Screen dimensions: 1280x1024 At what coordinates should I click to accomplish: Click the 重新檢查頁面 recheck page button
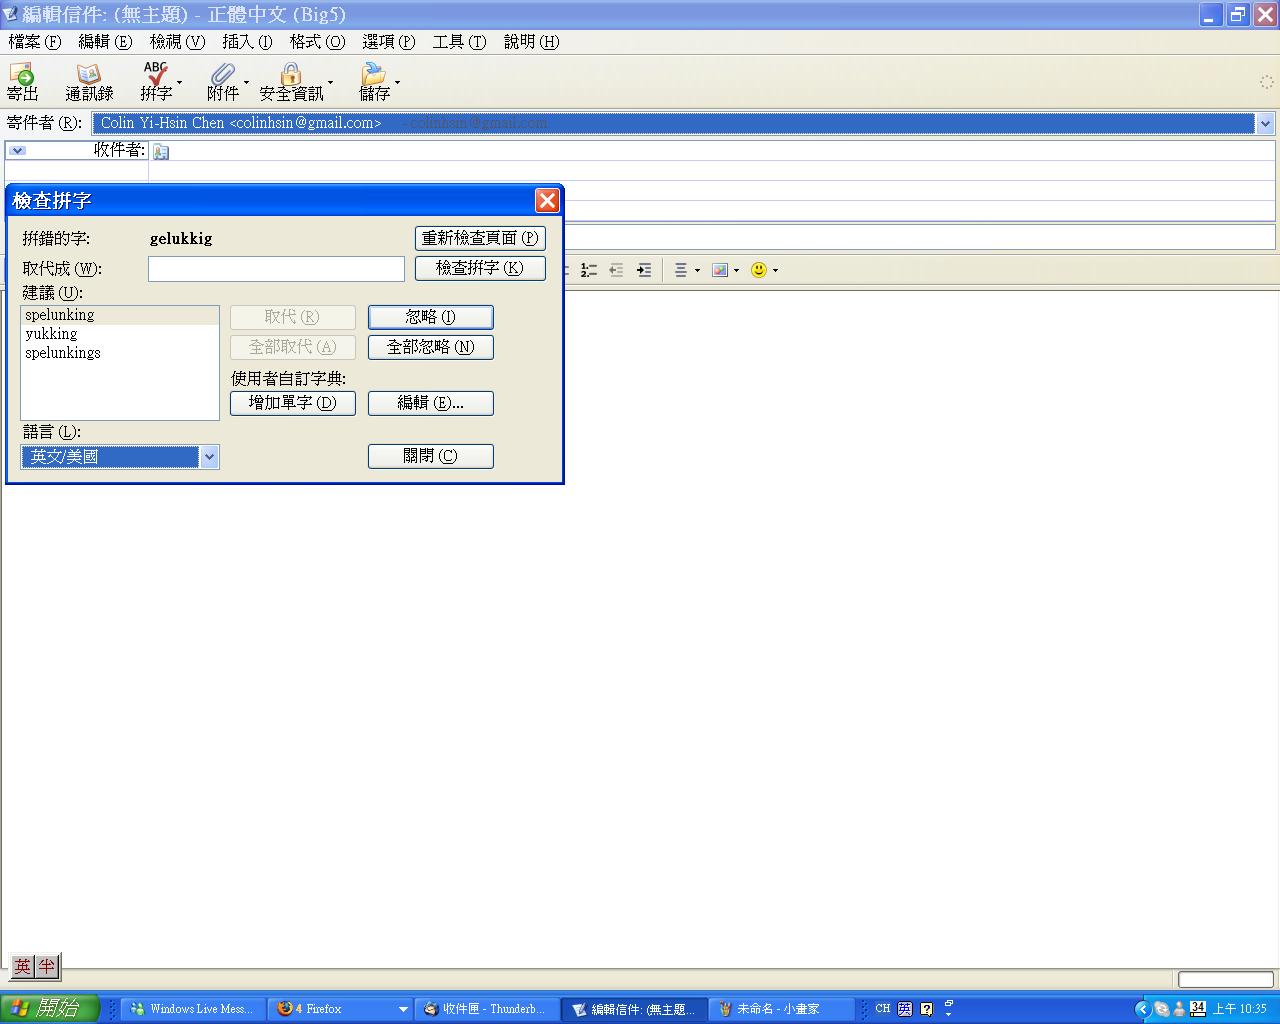point(480,238)
